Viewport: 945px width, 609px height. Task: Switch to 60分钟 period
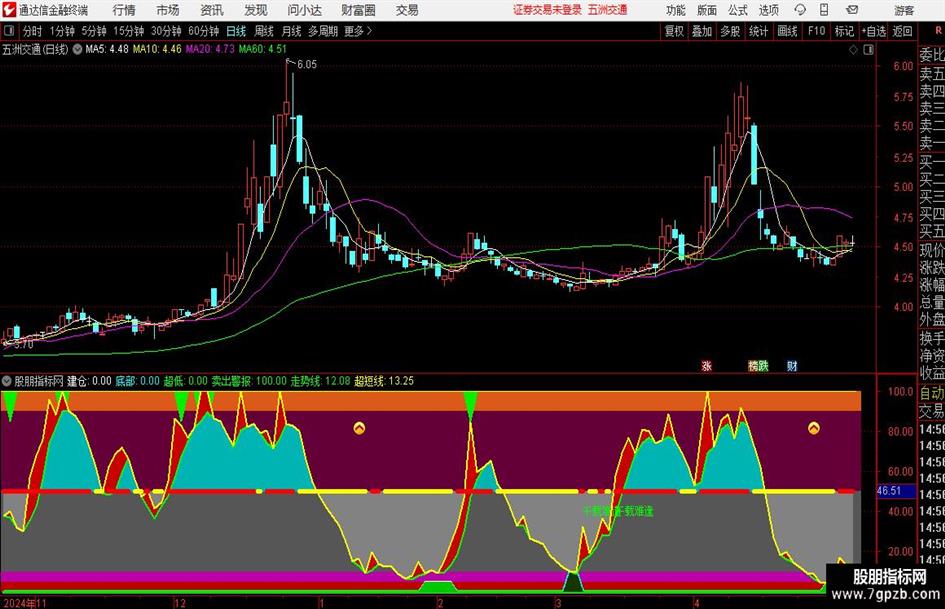[204, 31]
